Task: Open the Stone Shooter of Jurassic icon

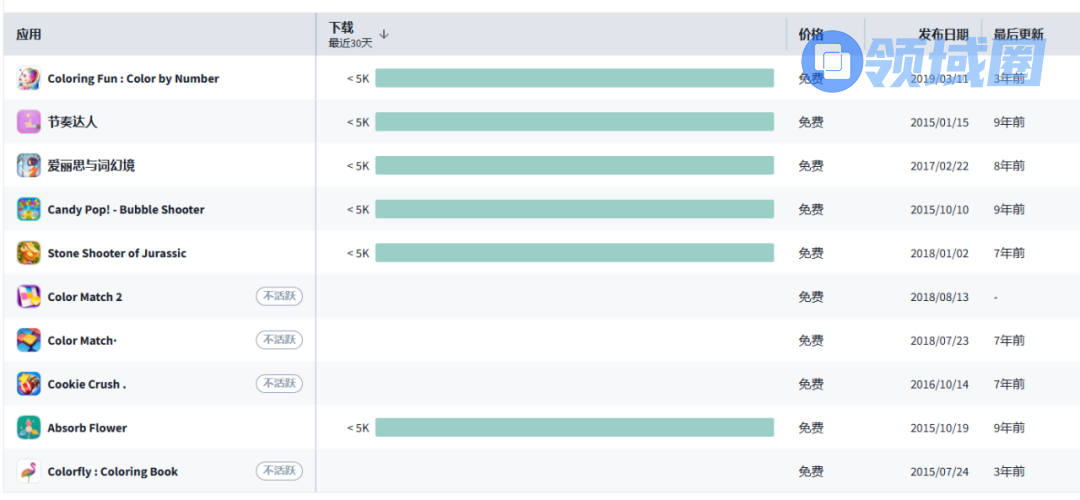Action: [29, 253]
